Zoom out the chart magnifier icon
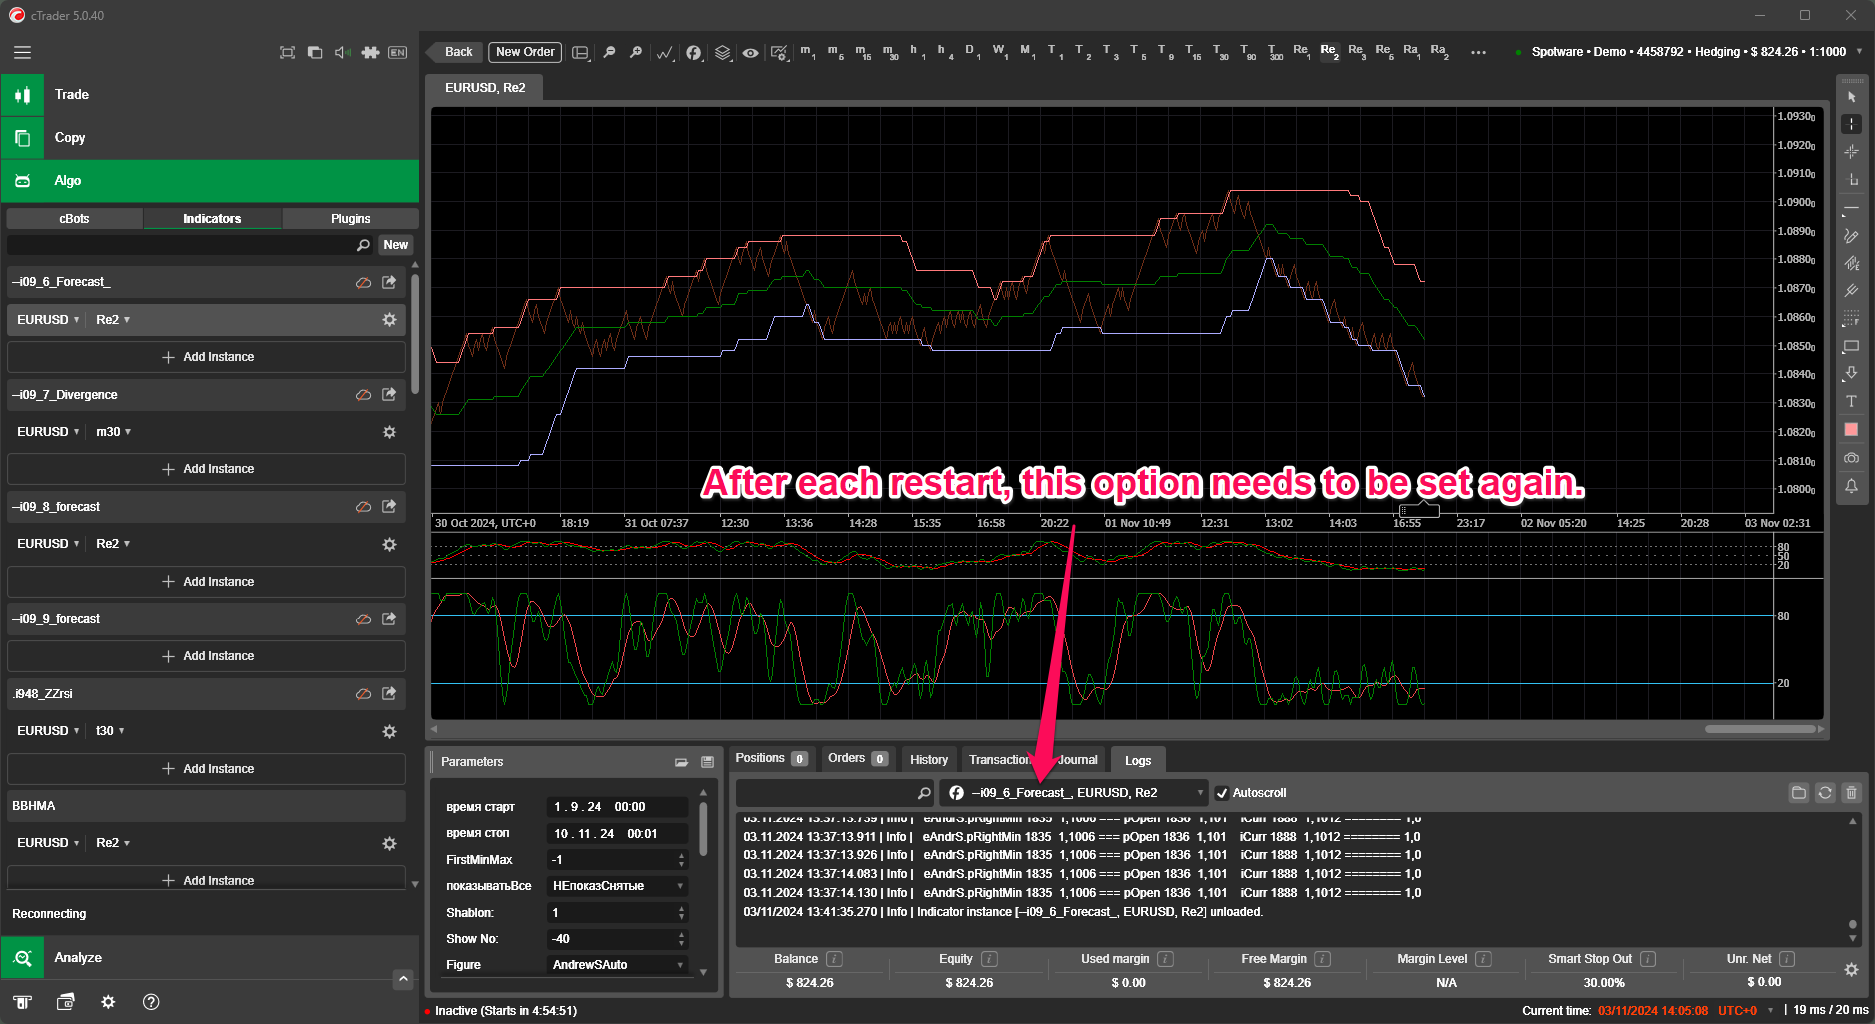The image size is (1875, 1024). (x=609, y=52)
